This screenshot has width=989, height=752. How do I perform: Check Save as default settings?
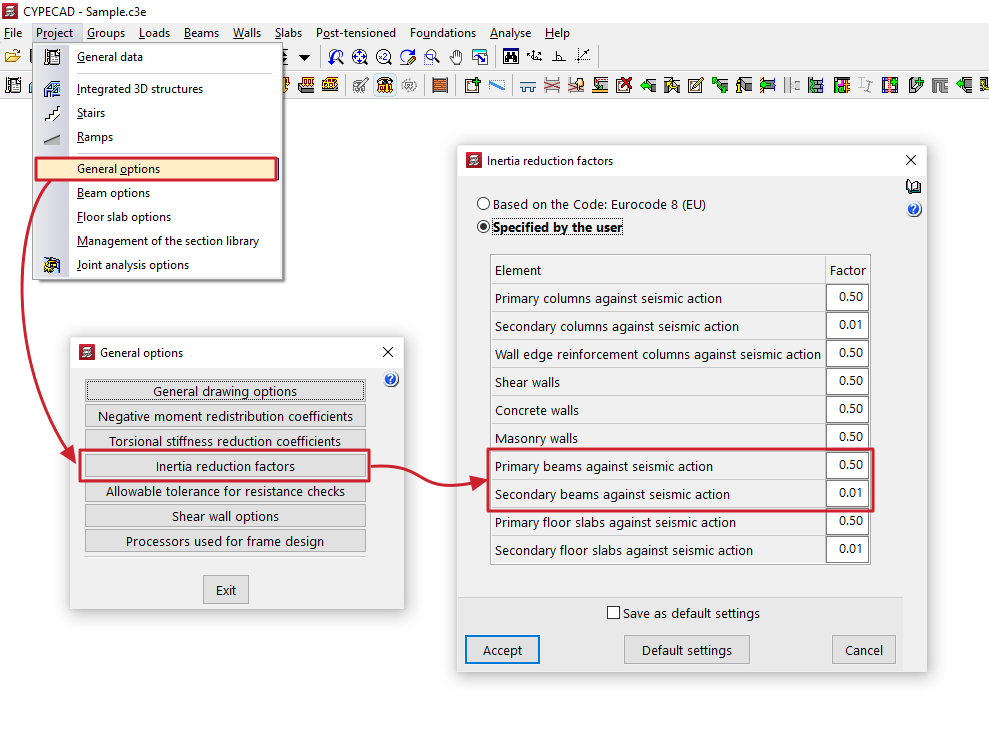613,613
